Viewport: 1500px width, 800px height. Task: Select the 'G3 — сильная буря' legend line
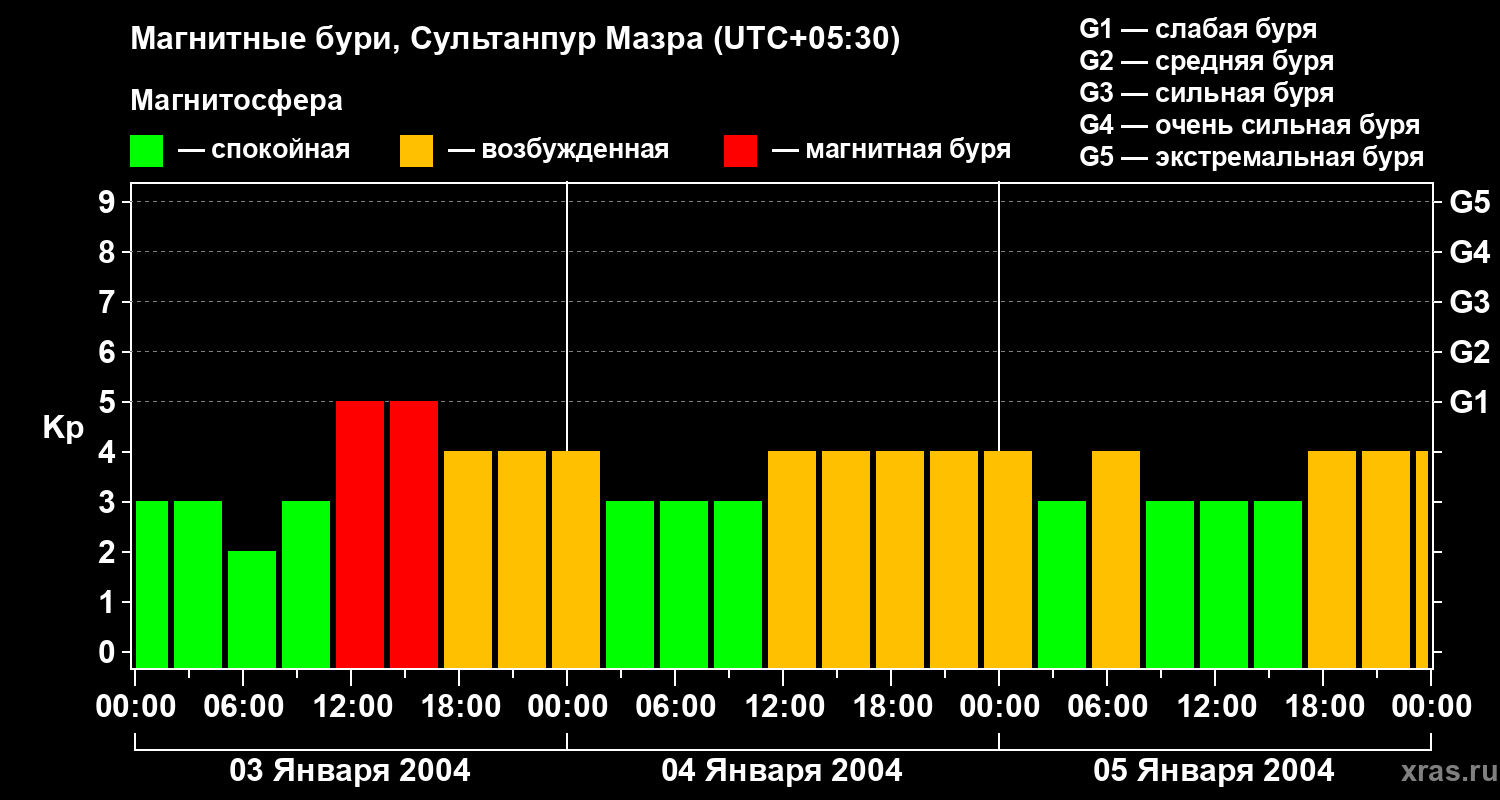(x=1207, y=93)
